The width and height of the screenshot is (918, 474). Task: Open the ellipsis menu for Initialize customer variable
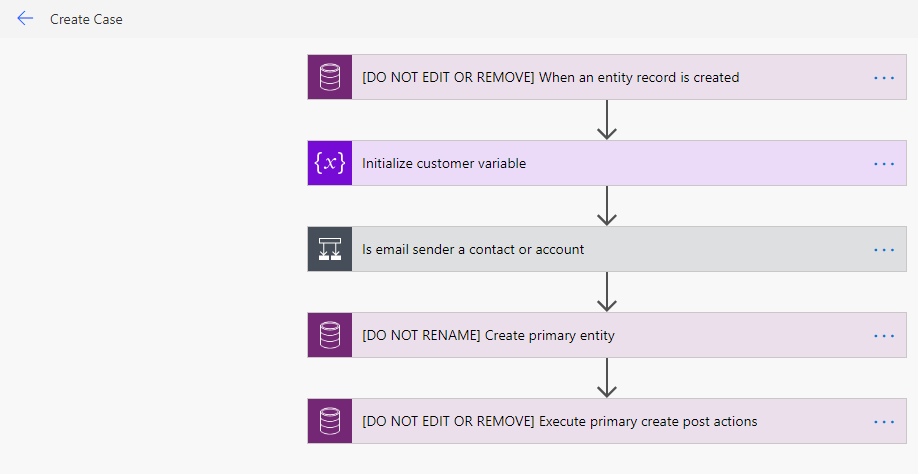[883, 163]
